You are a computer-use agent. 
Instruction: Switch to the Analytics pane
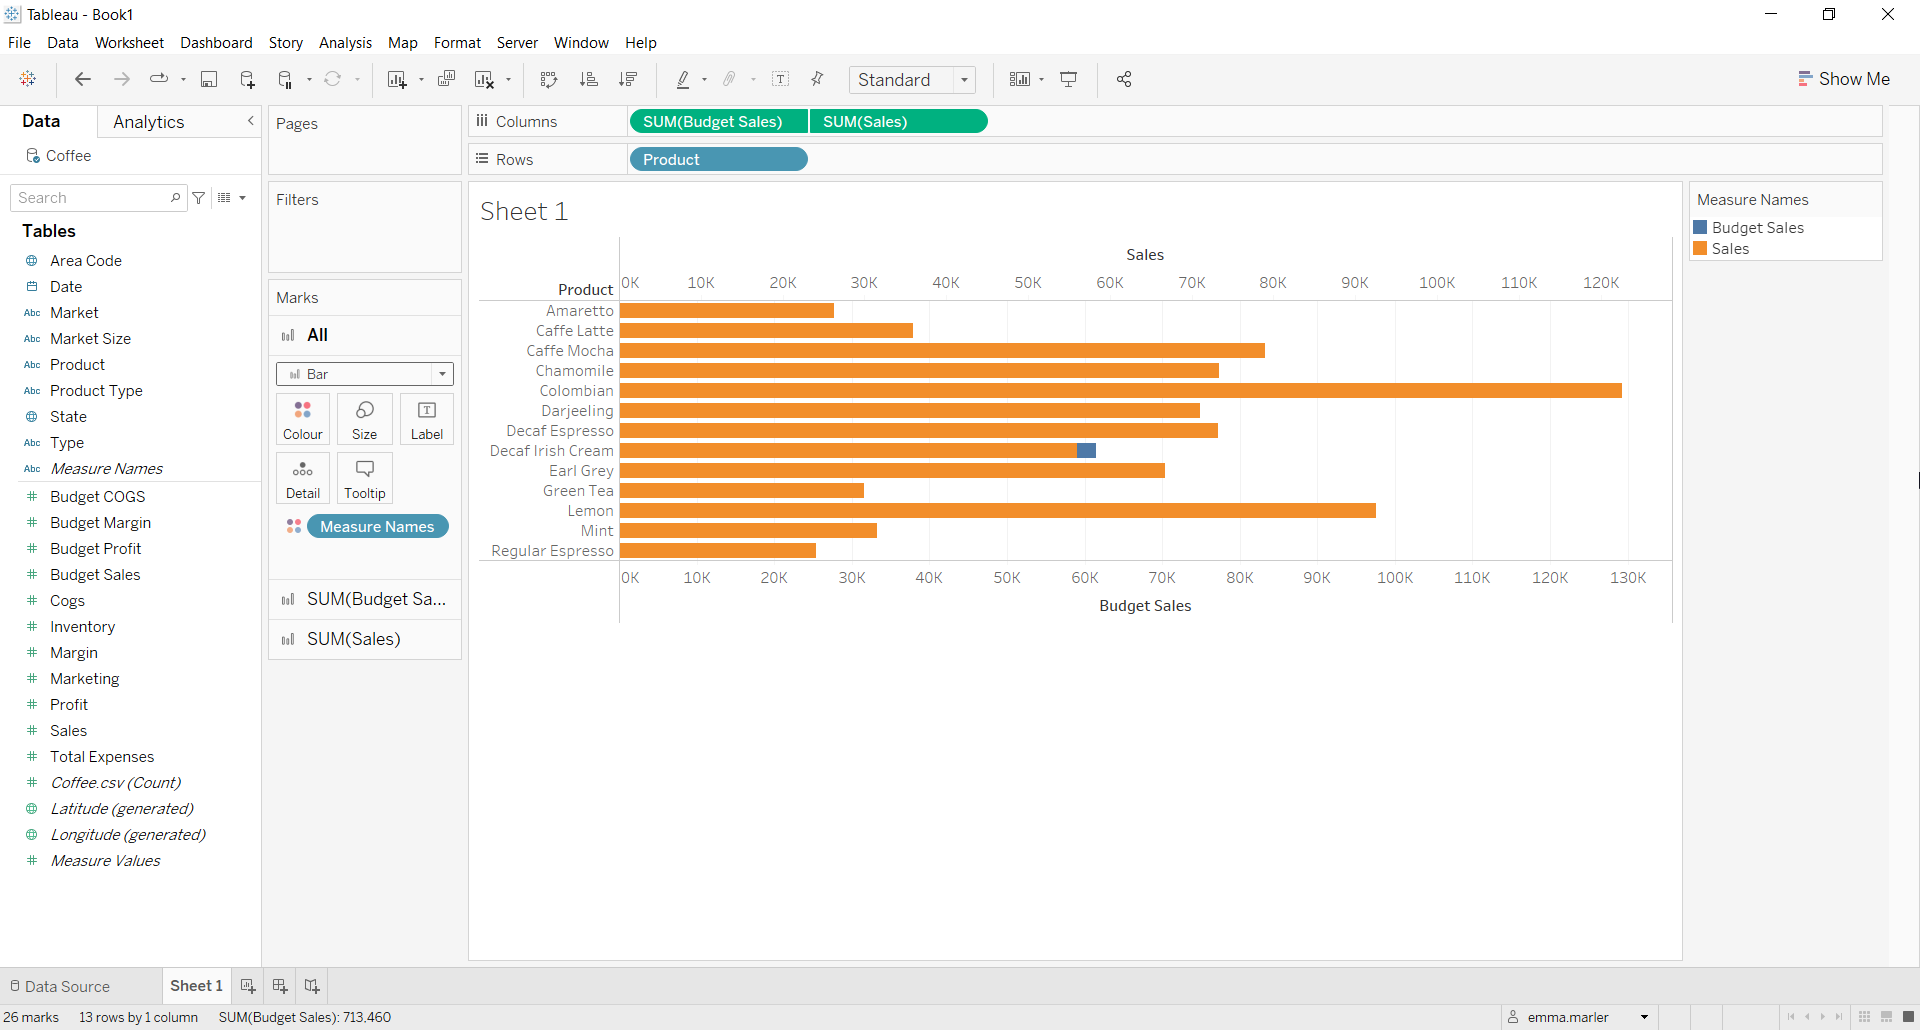[x=148, y=121]
